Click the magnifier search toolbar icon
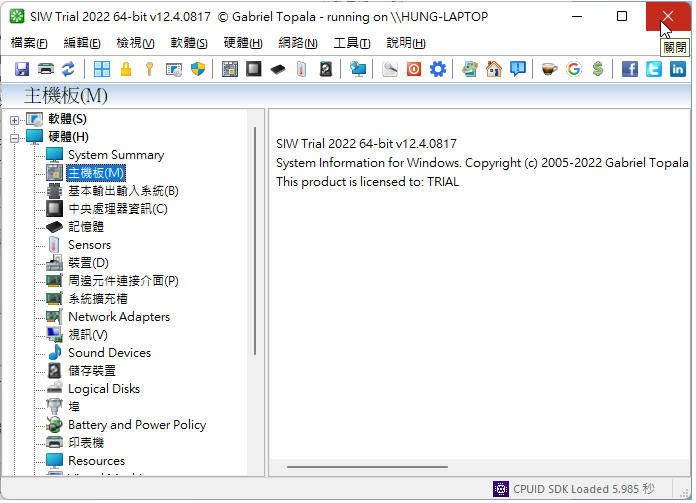Image resolution: width=696 pixels, height=503 pixels. point(390,69)
